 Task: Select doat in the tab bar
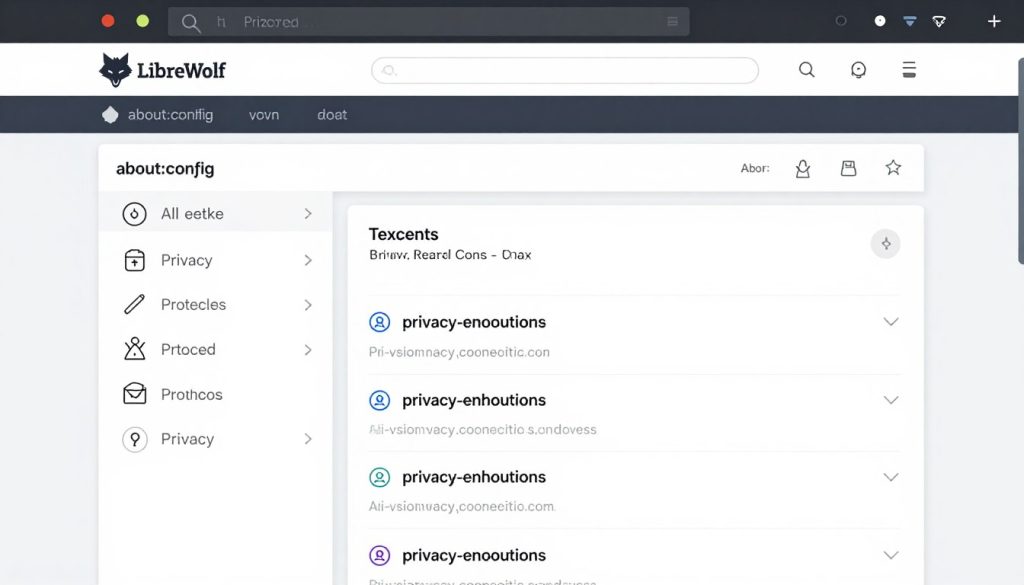coord(331,114)
